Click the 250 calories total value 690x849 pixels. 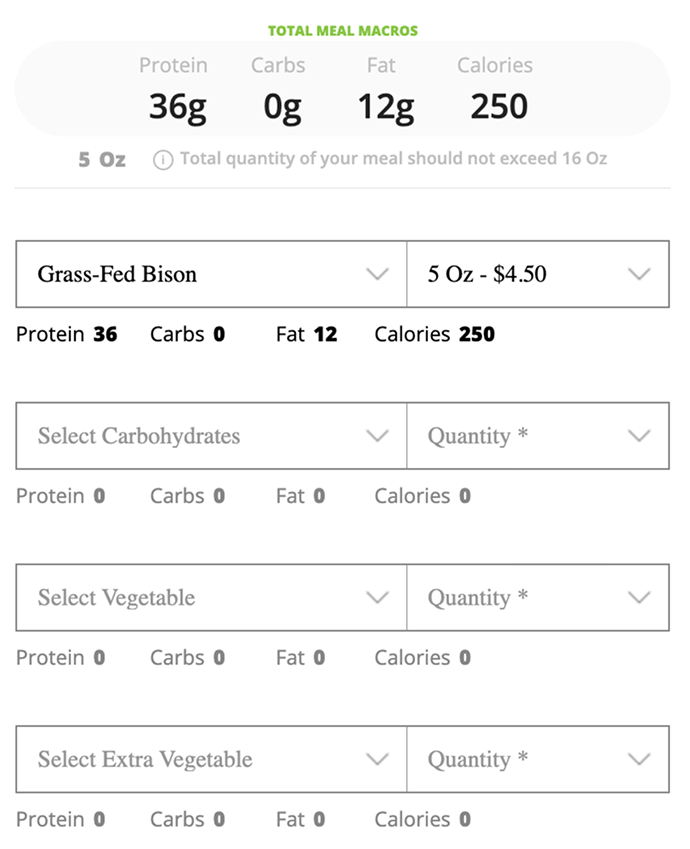(x=497, y=103)
